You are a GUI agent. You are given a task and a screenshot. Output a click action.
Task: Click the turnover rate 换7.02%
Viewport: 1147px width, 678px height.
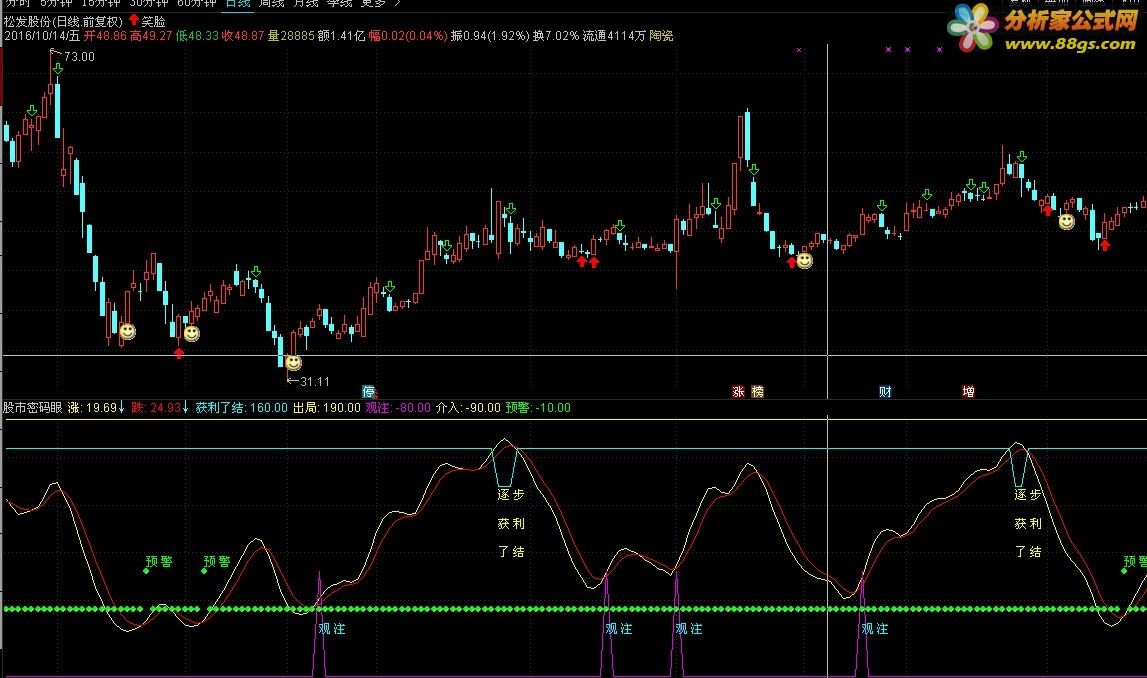pyautogui.click(x=556, y=35)
